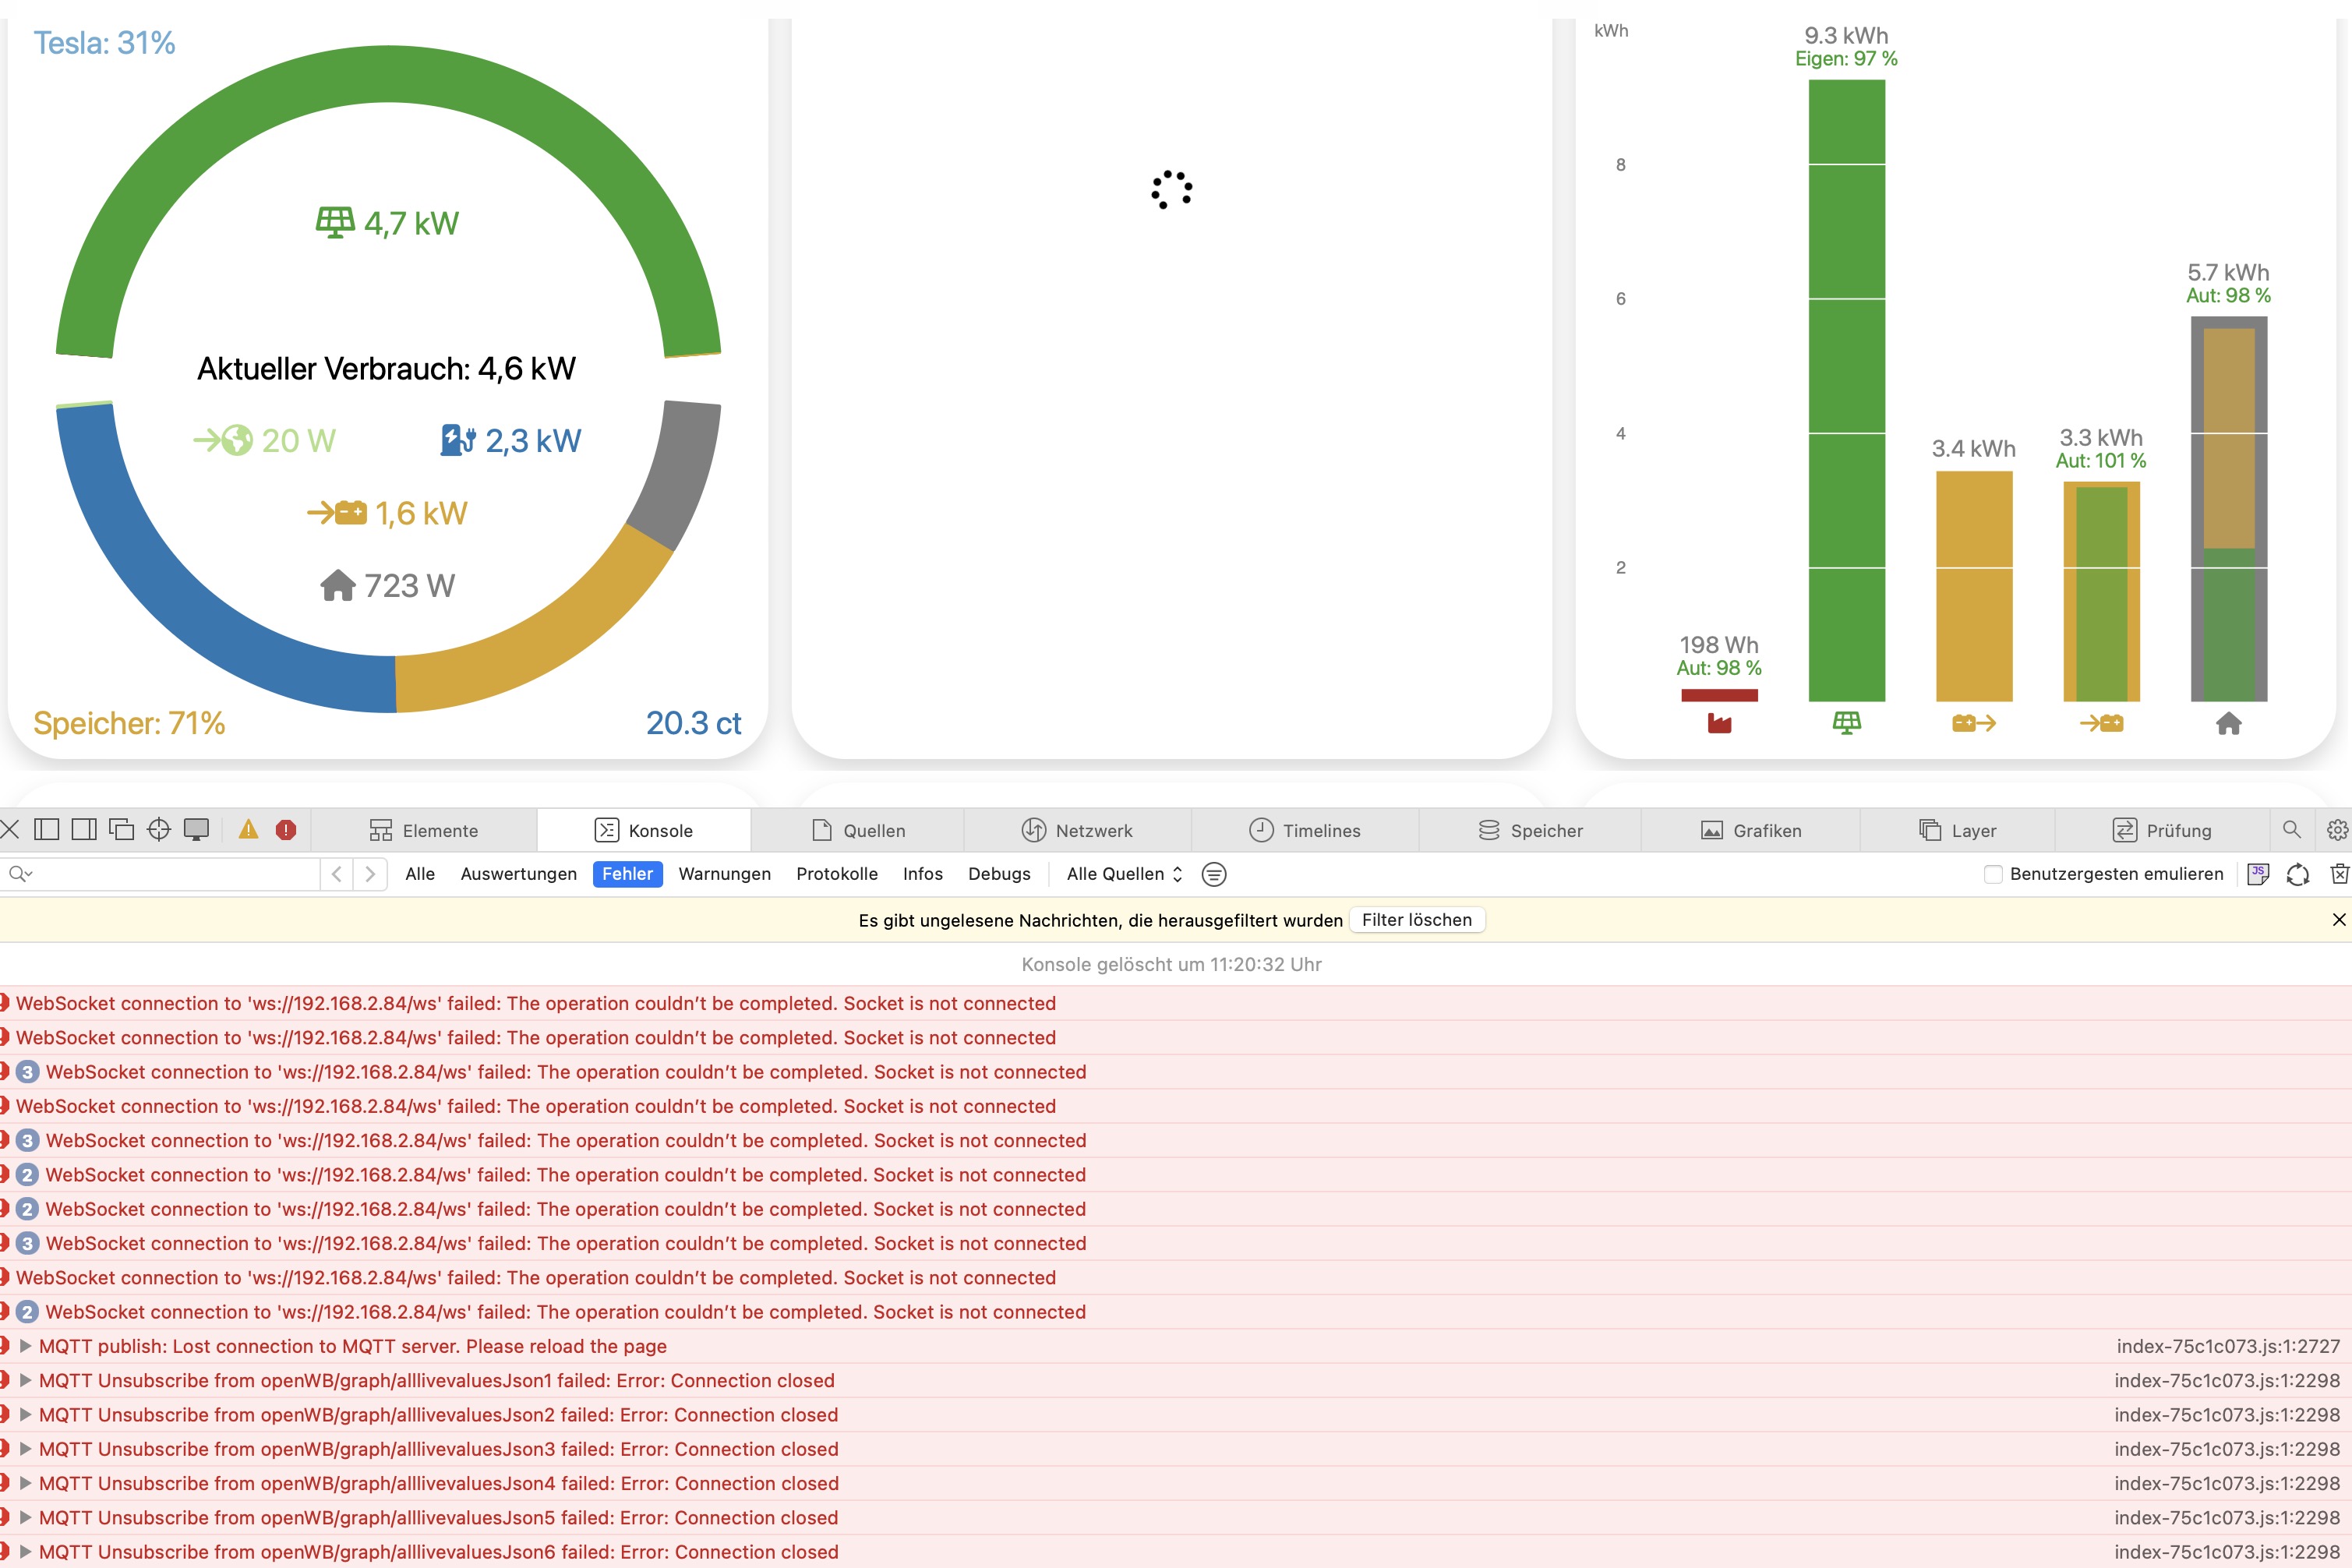Toggle the Warnungen filter

pos(724,874)
